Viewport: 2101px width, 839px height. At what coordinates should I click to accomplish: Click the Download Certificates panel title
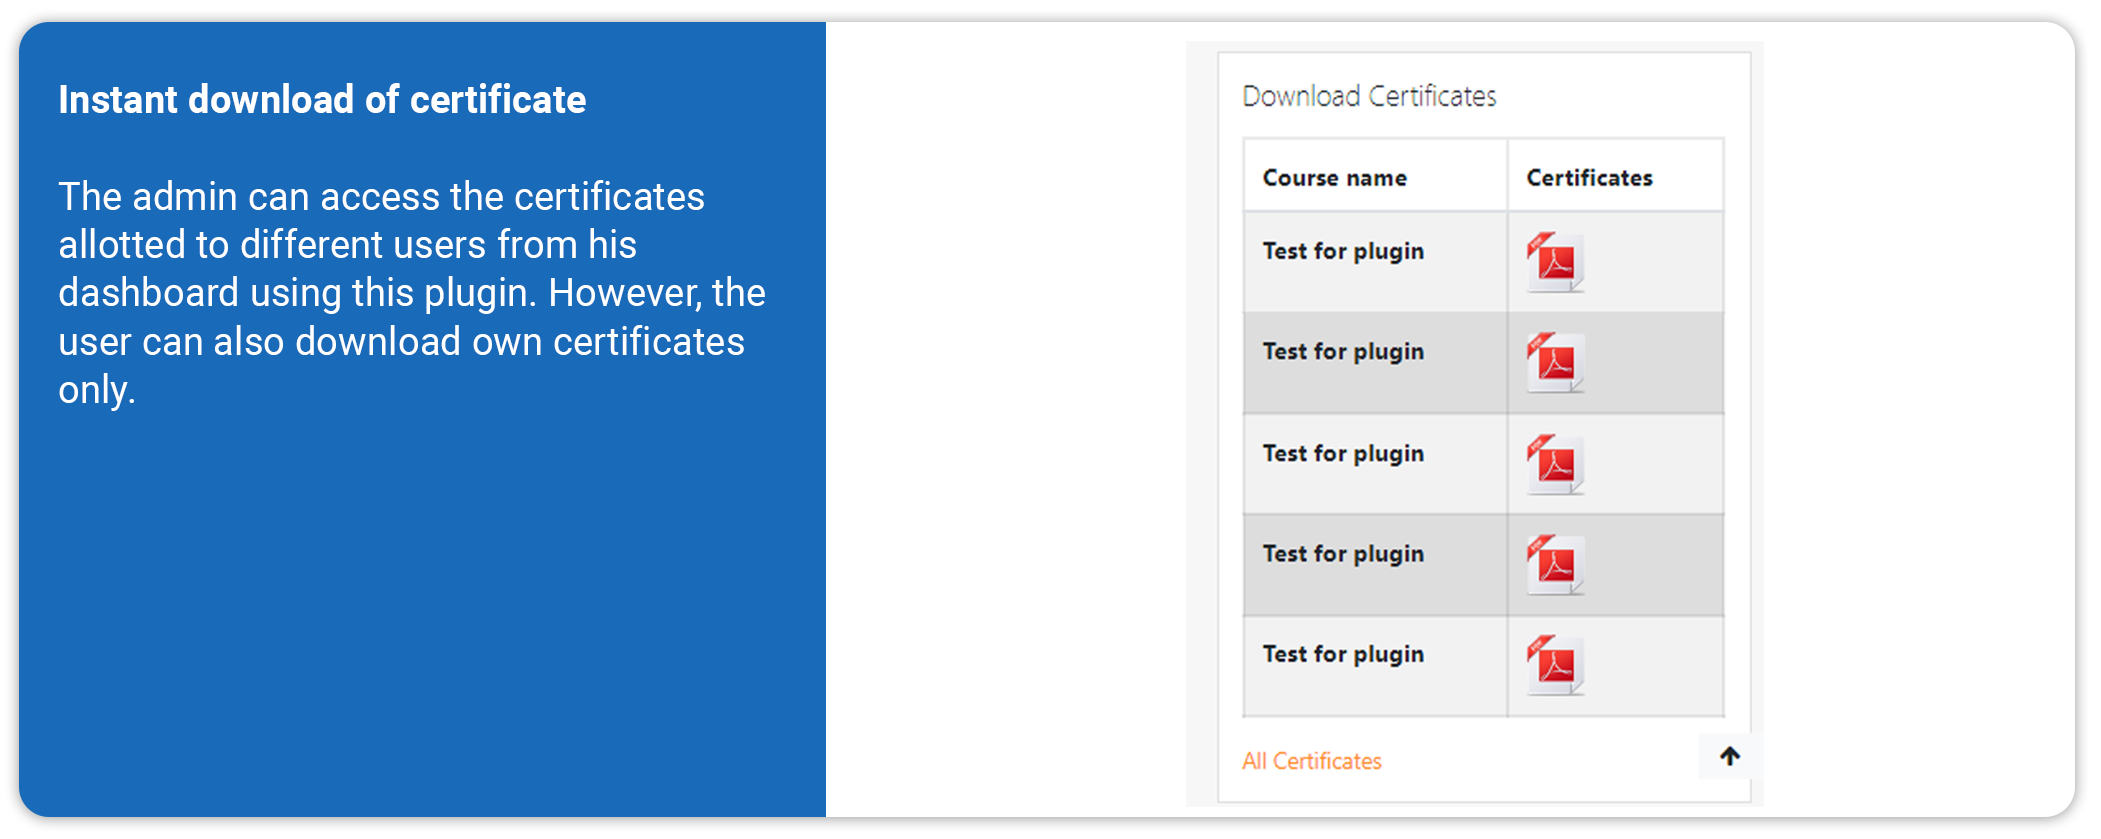[1368, 96]
